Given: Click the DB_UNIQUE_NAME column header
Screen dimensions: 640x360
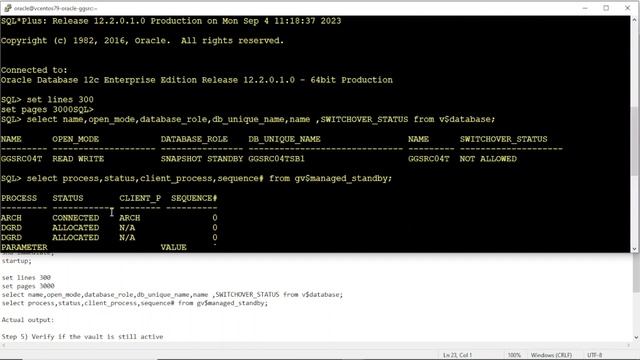Looking at the screenshot, I should point(284,139).
